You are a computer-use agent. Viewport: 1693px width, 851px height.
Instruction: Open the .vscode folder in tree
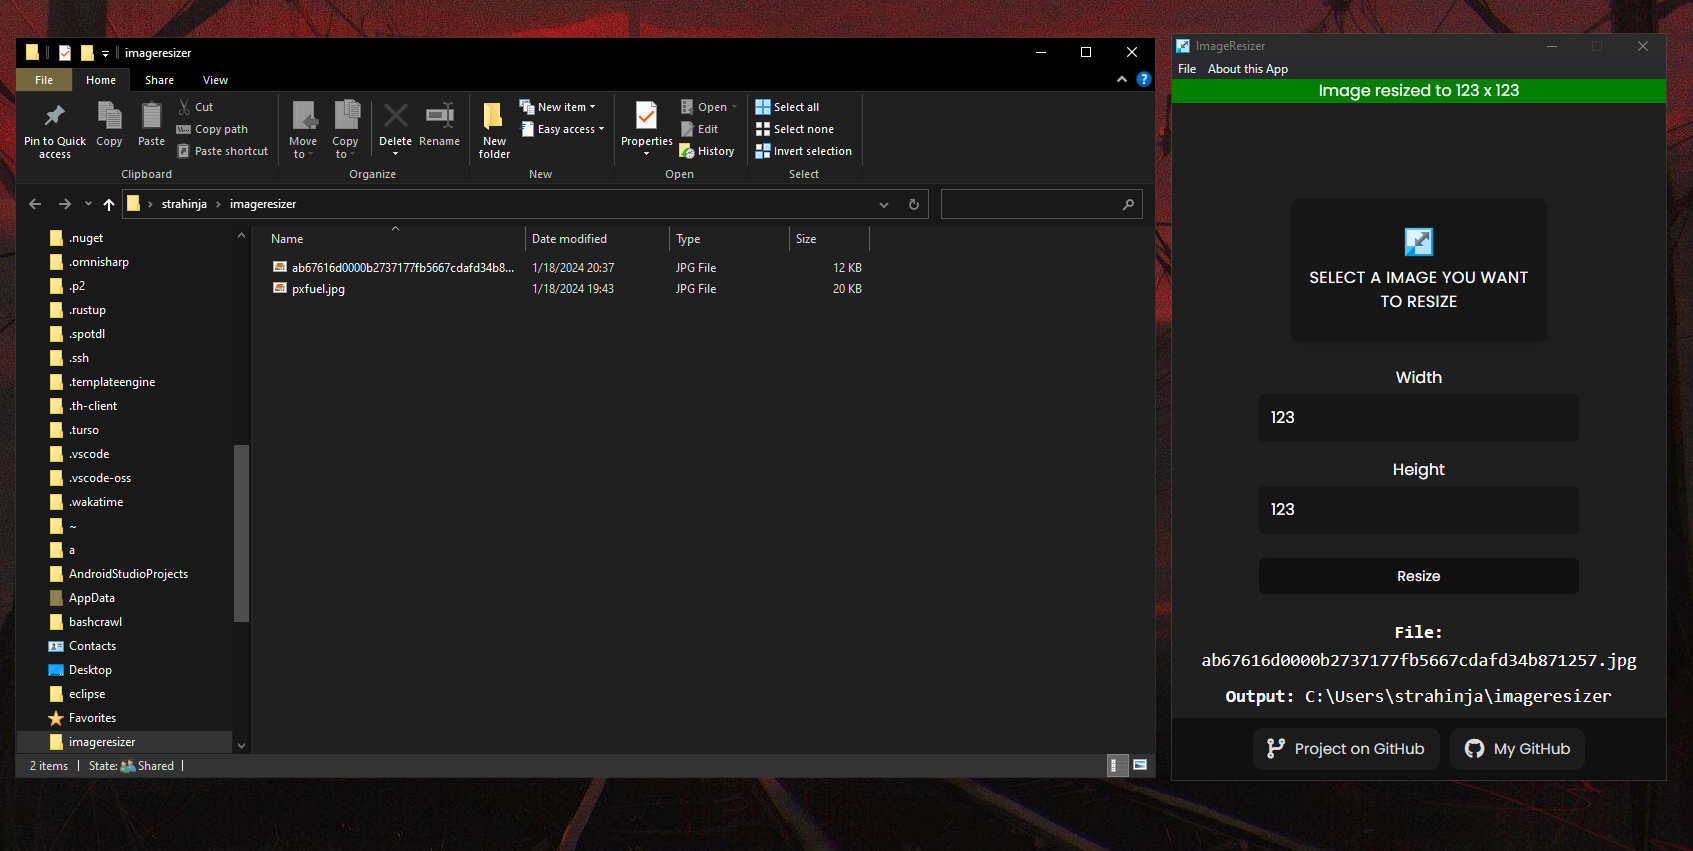(x=88, y=454)
